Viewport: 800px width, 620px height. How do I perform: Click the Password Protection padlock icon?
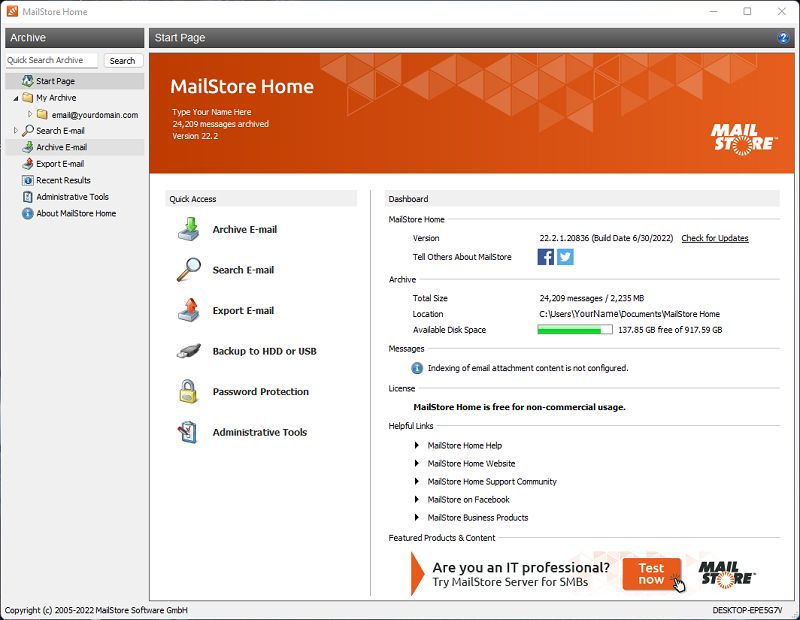tap(188, 391)
